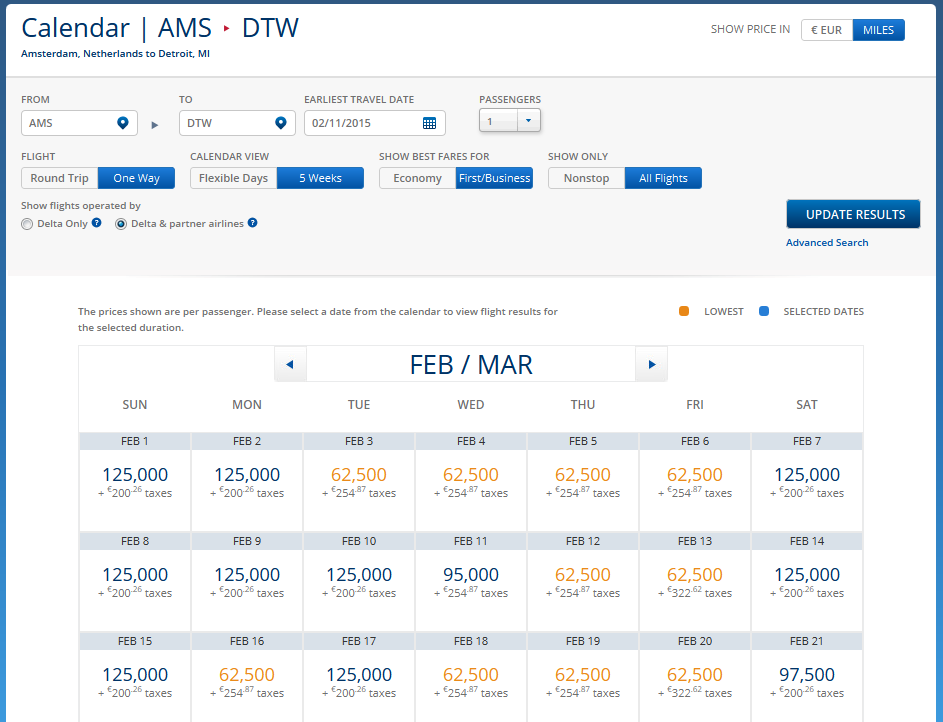The height and width of the screenshot is (722, 943).
Task: Click the arrow between FROM and TO fields
Action: click(155, 125)
